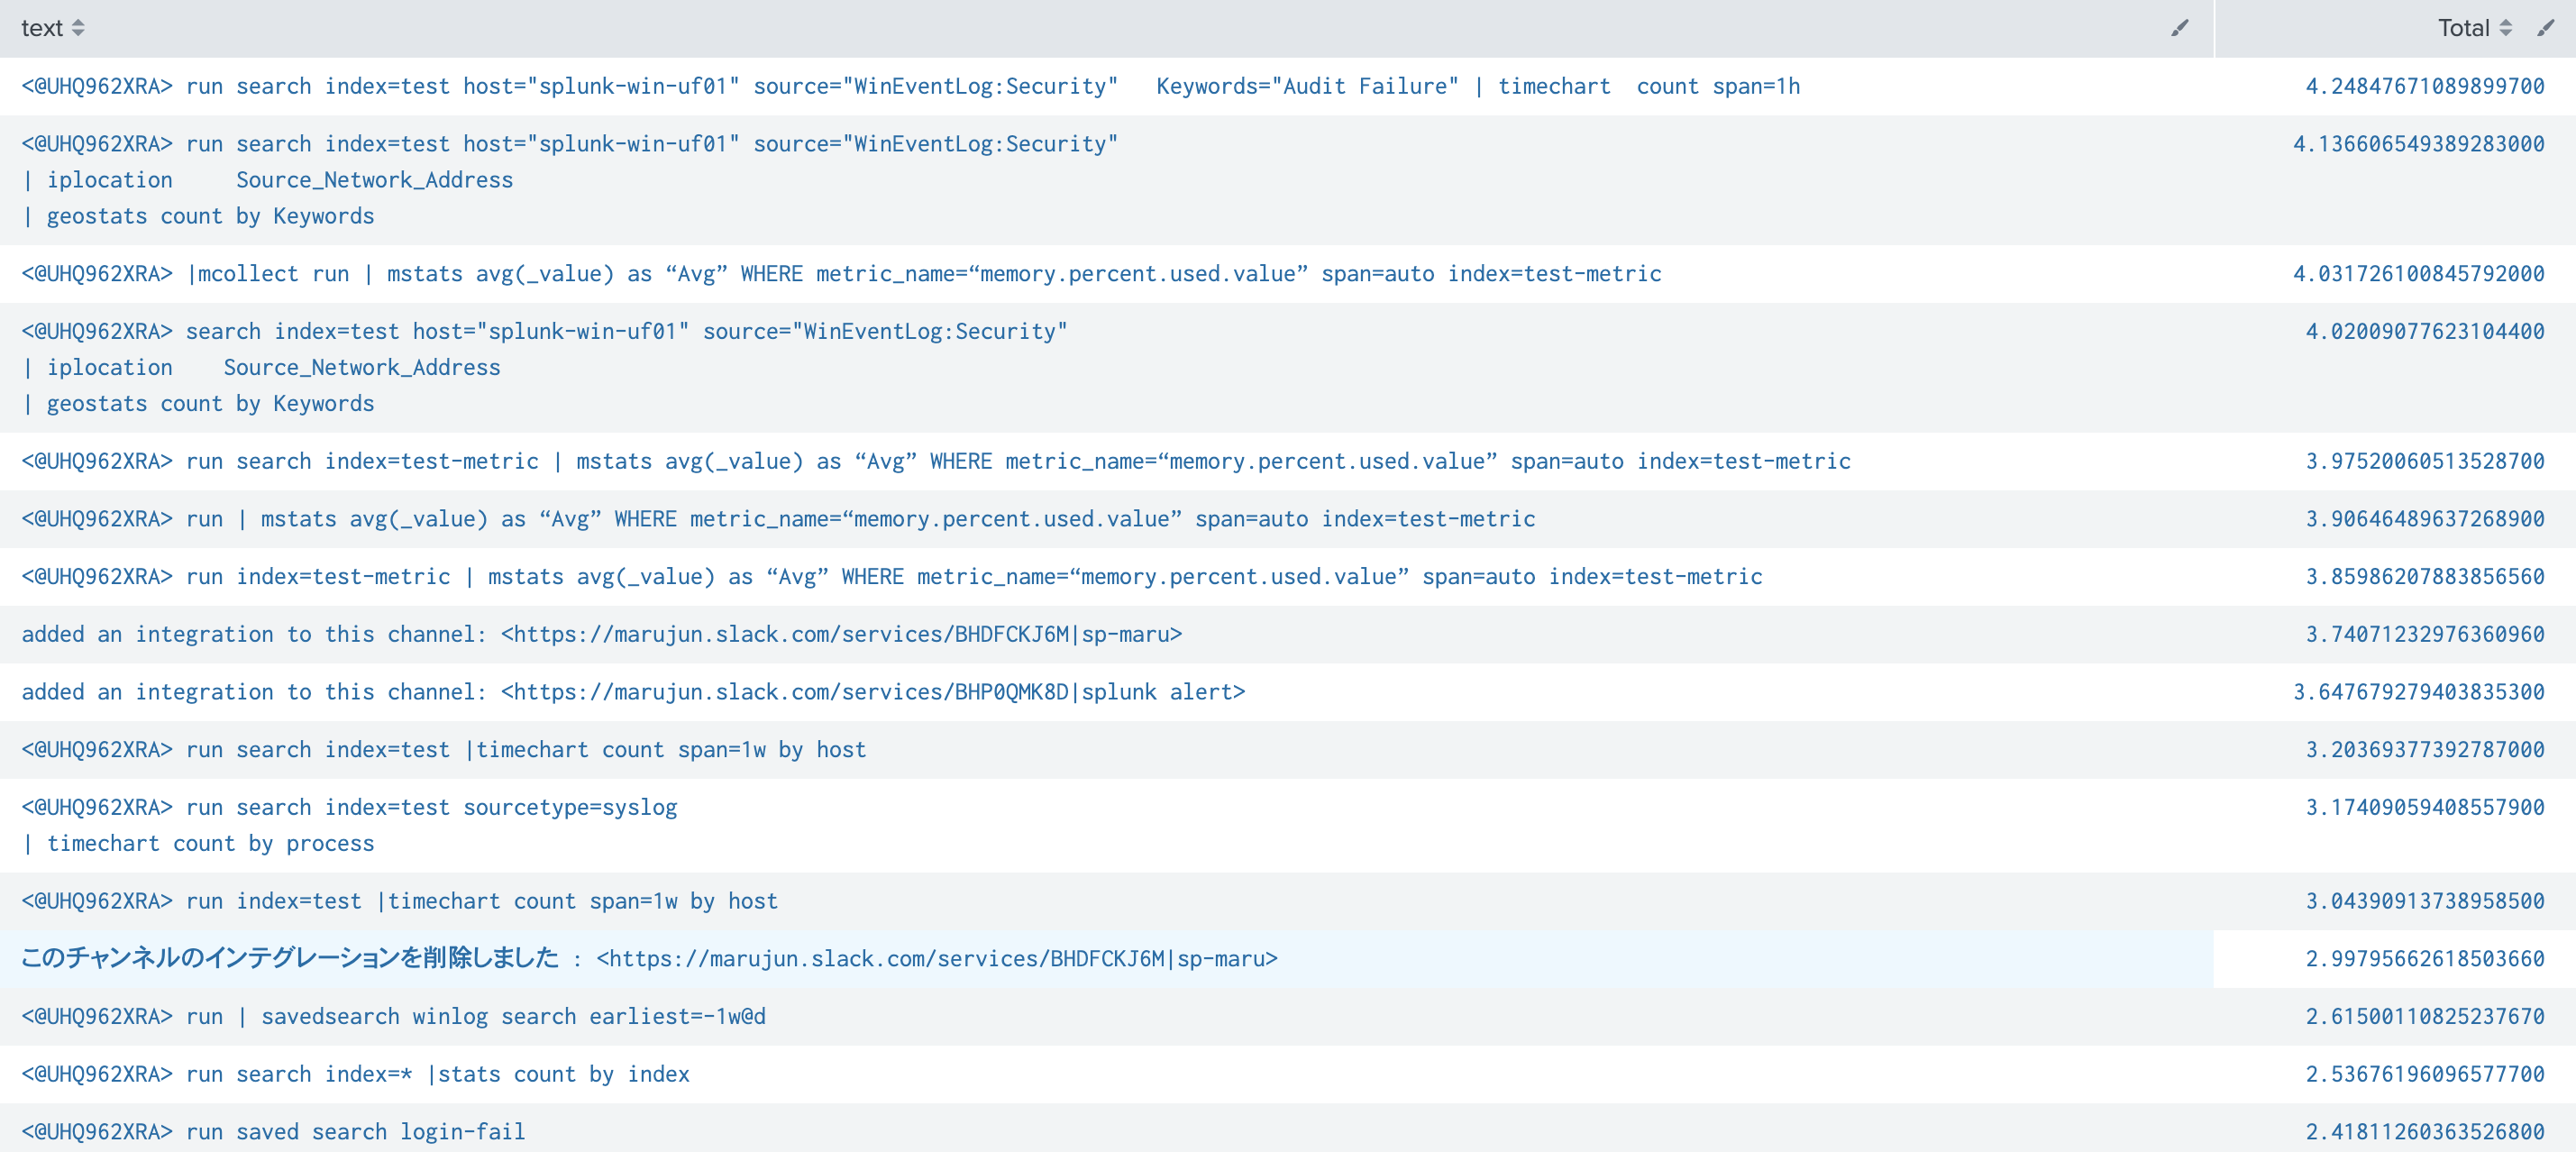
Task: Click the Total column header label
Action: (2463, 28)
